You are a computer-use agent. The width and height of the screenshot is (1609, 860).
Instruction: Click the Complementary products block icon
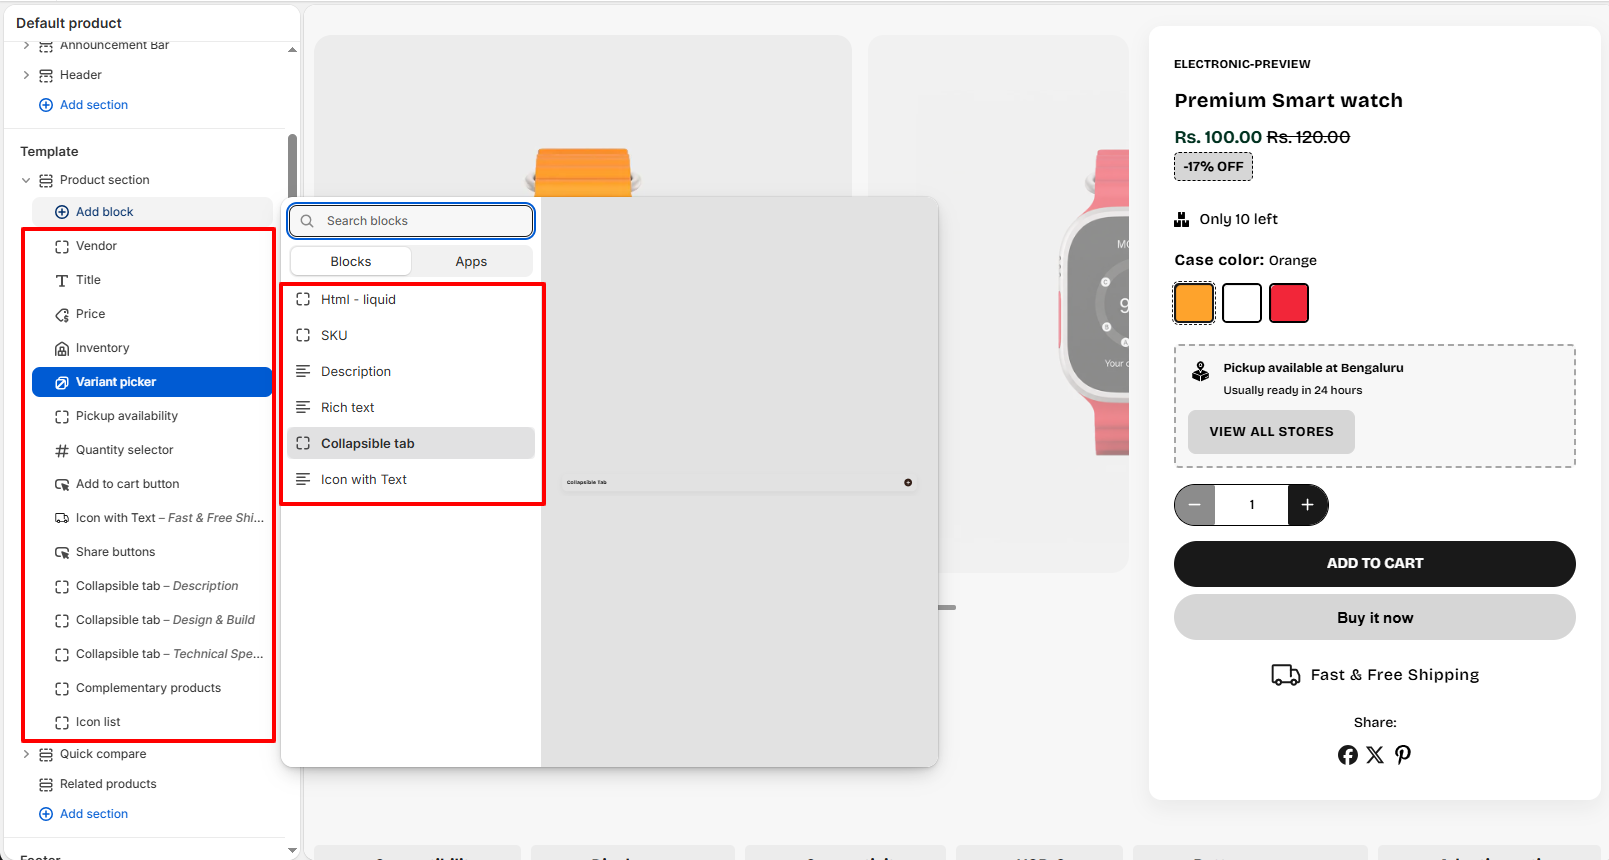[x=62, y=688]
